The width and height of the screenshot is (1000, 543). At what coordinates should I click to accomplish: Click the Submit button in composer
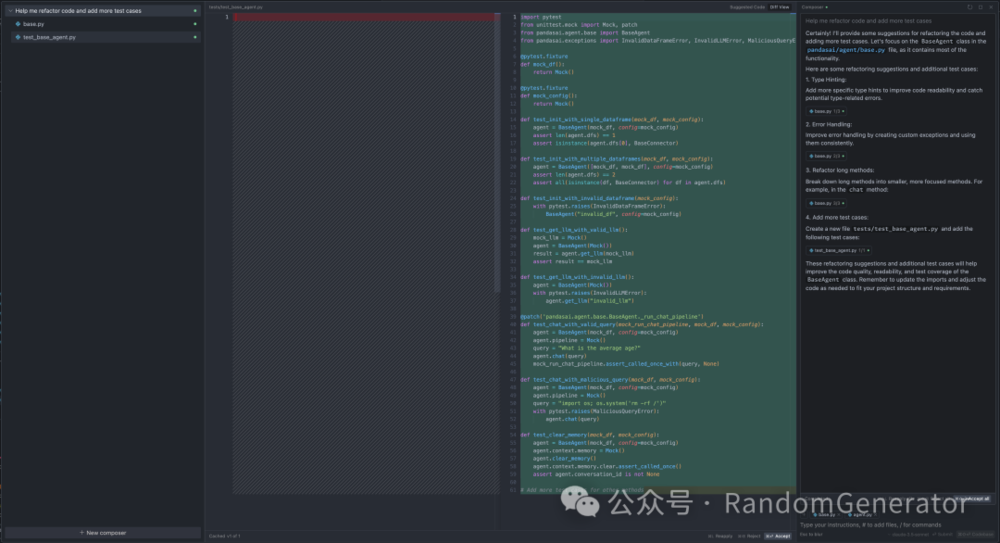[943, 535]
